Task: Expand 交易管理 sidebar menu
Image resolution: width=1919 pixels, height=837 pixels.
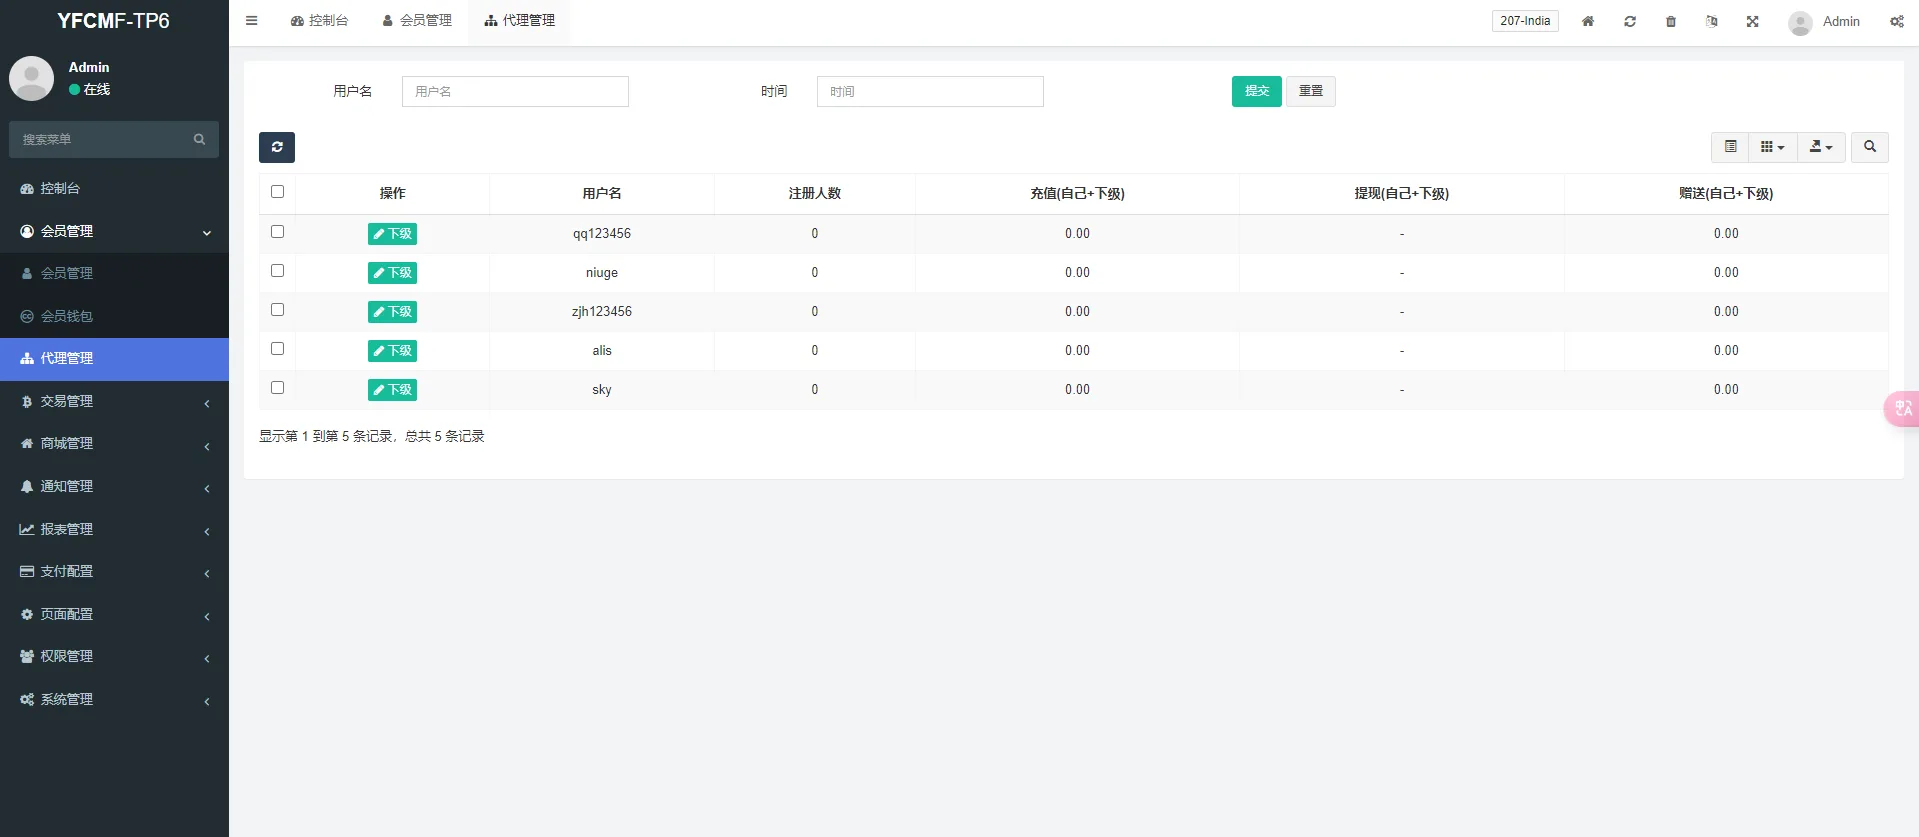Action: 114,401
